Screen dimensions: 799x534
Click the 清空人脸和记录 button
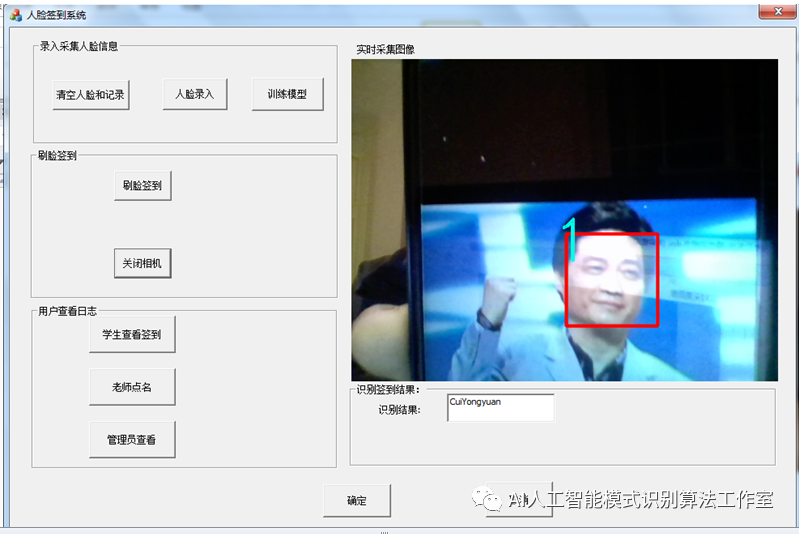pos(91,95)
